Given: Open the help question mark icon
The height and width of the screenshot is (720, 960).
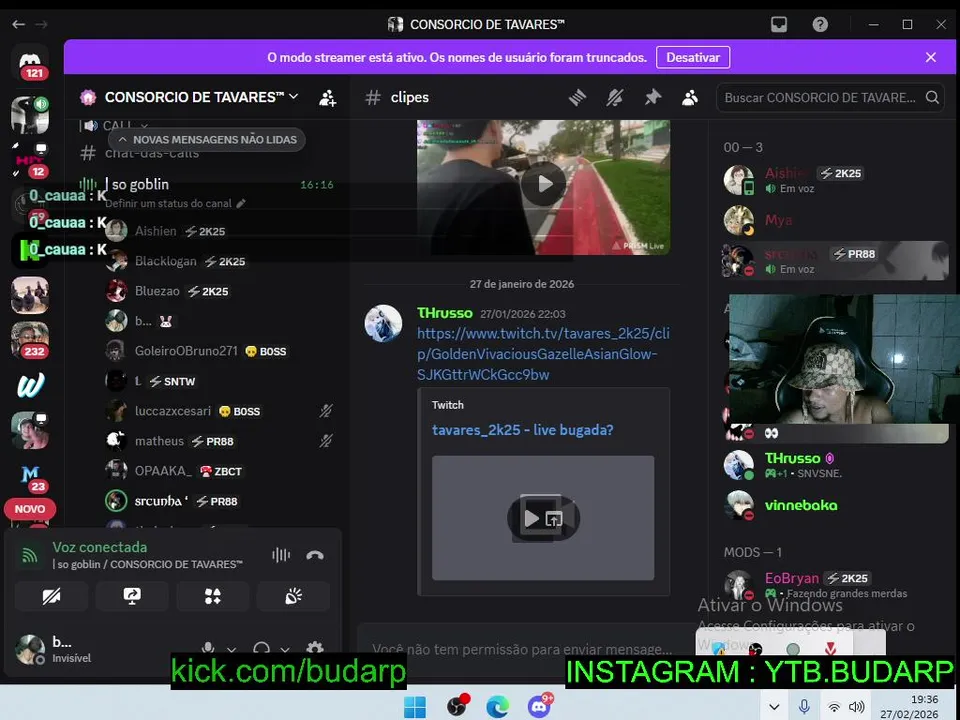Looking at the screenshot, I should pyautogui.click(x=820, y=24).
